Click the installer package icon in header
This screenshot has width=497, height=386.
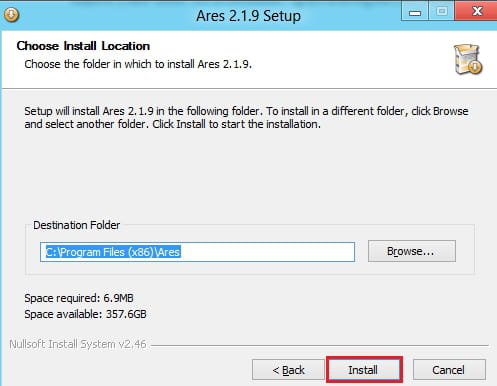point(468,59)
